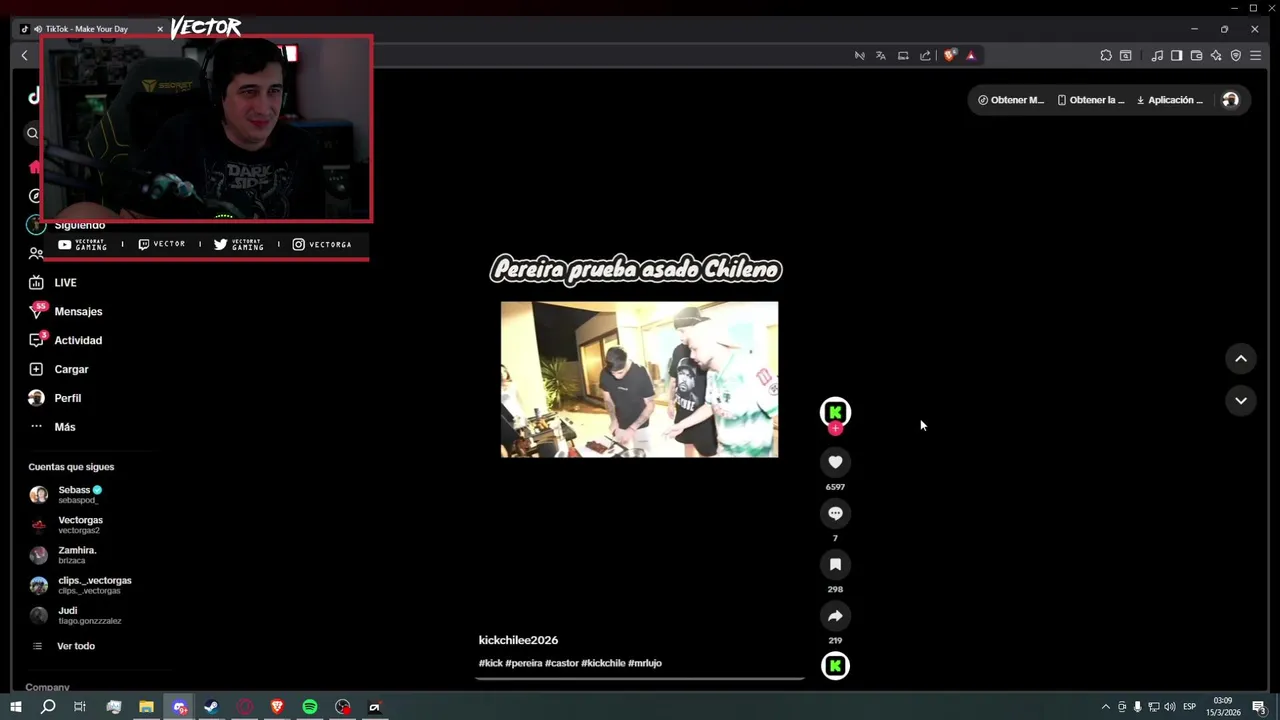Screen dimensions: 1280x720
Task: Open the #mrlujo hashtag
Action: pyautogui.click(x=645, y=663)
